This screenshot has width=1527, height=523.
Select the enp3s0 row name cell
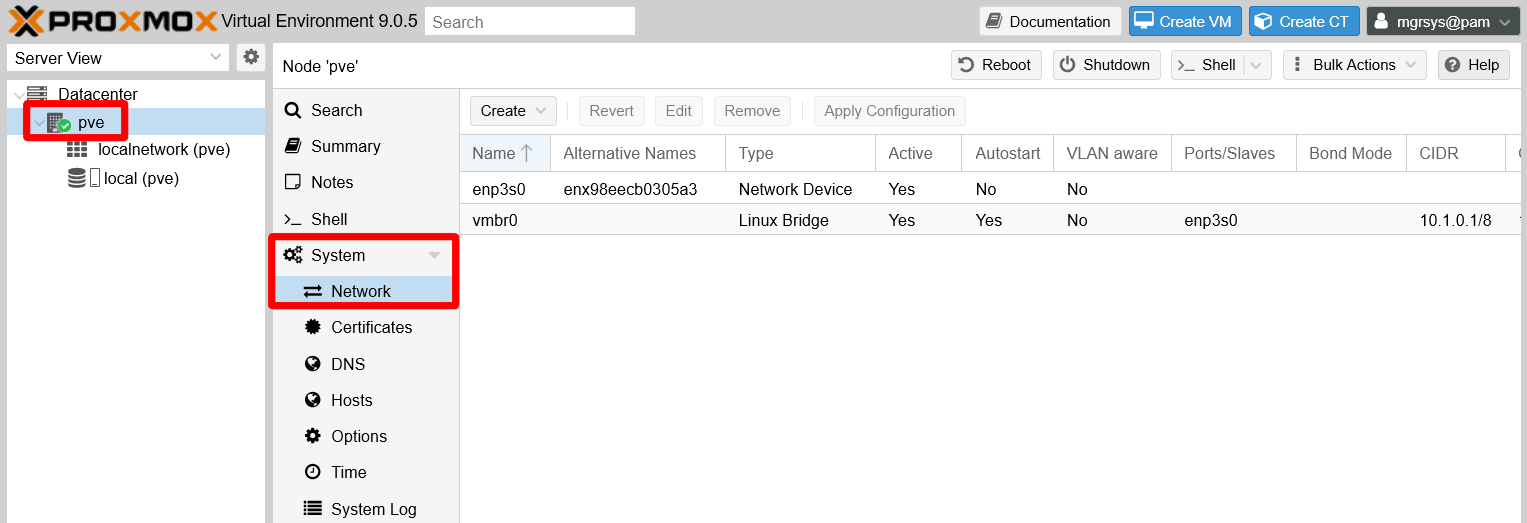click(499, 189)
